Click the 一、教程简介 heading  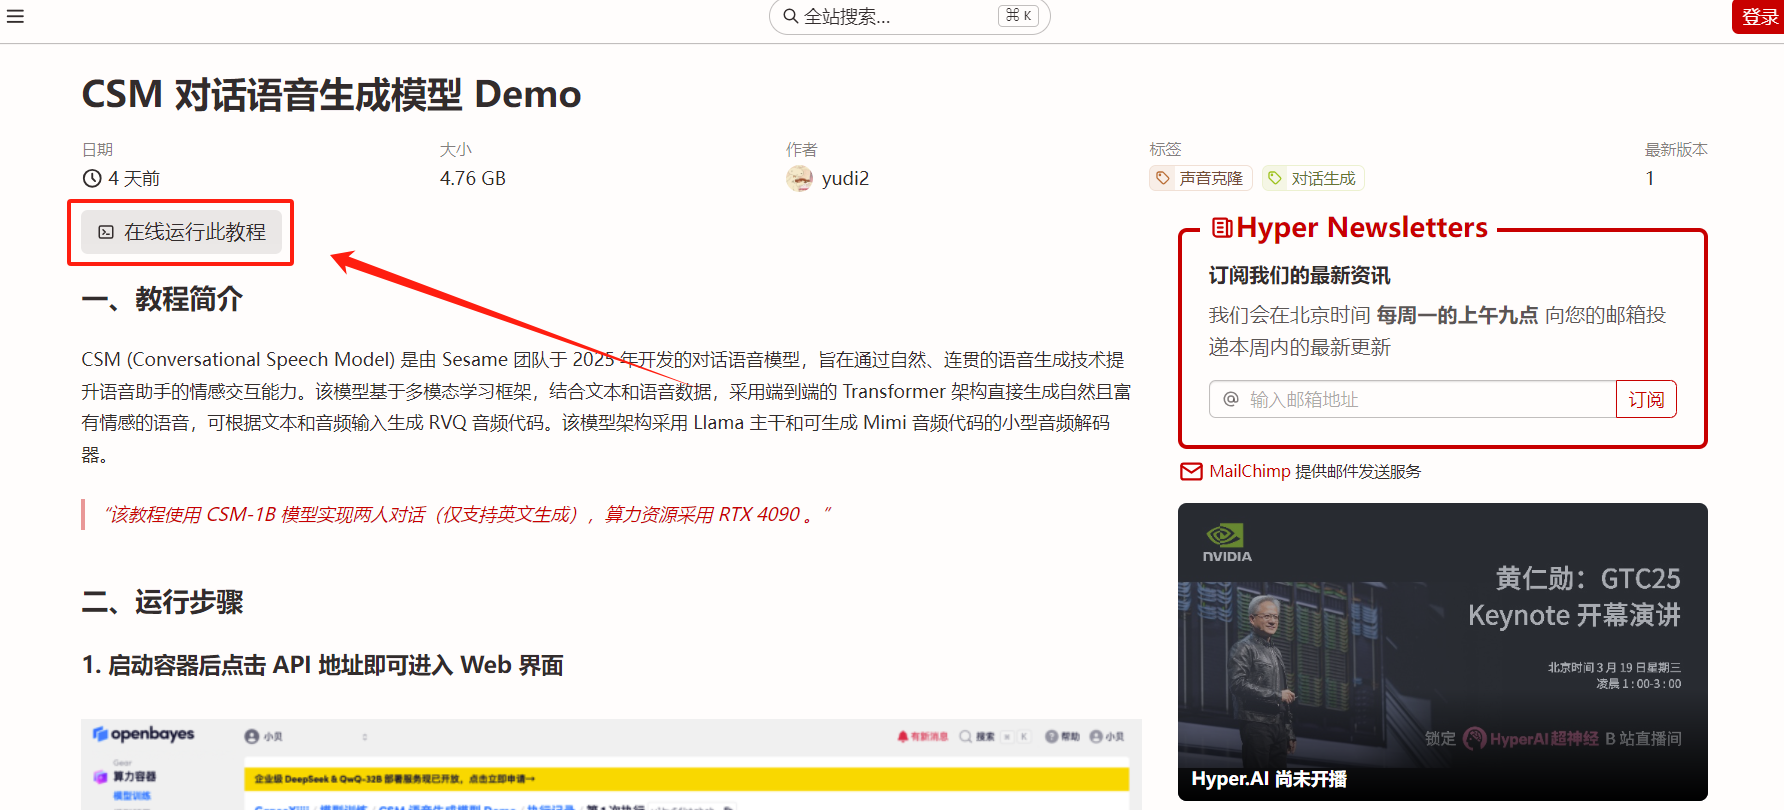[162, 299]
